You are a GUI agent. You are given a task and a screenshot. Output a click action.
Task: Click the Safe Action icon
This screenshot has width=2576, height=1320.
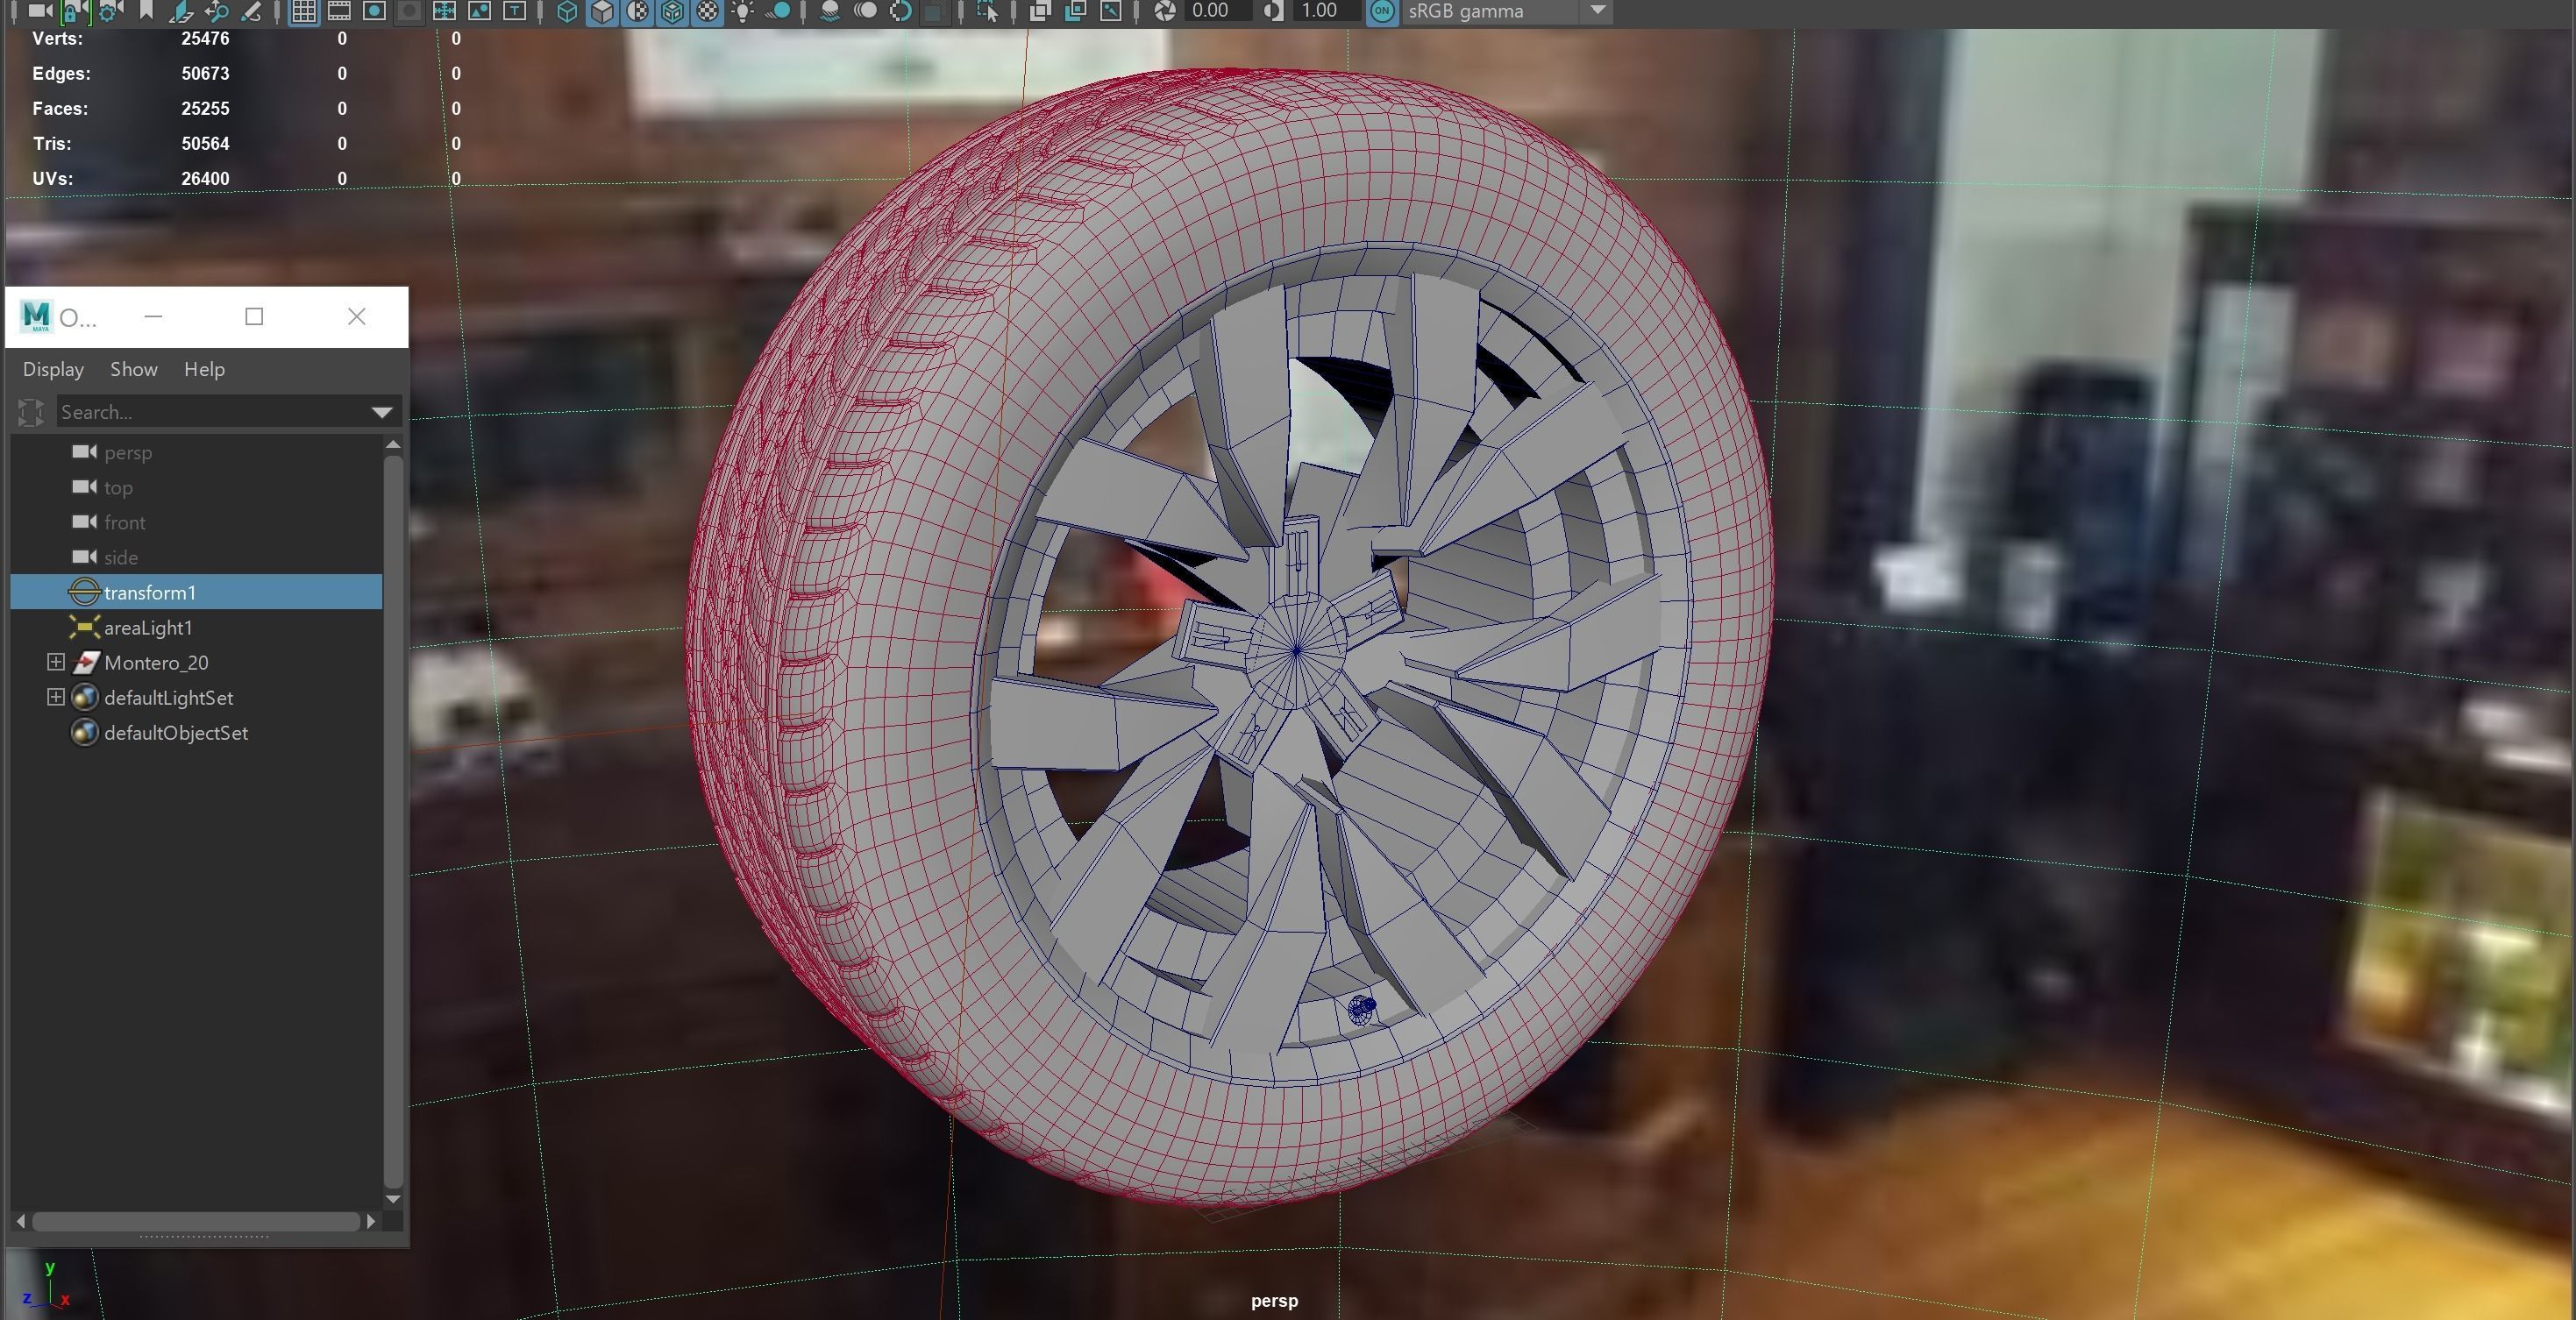pos(479,11)
